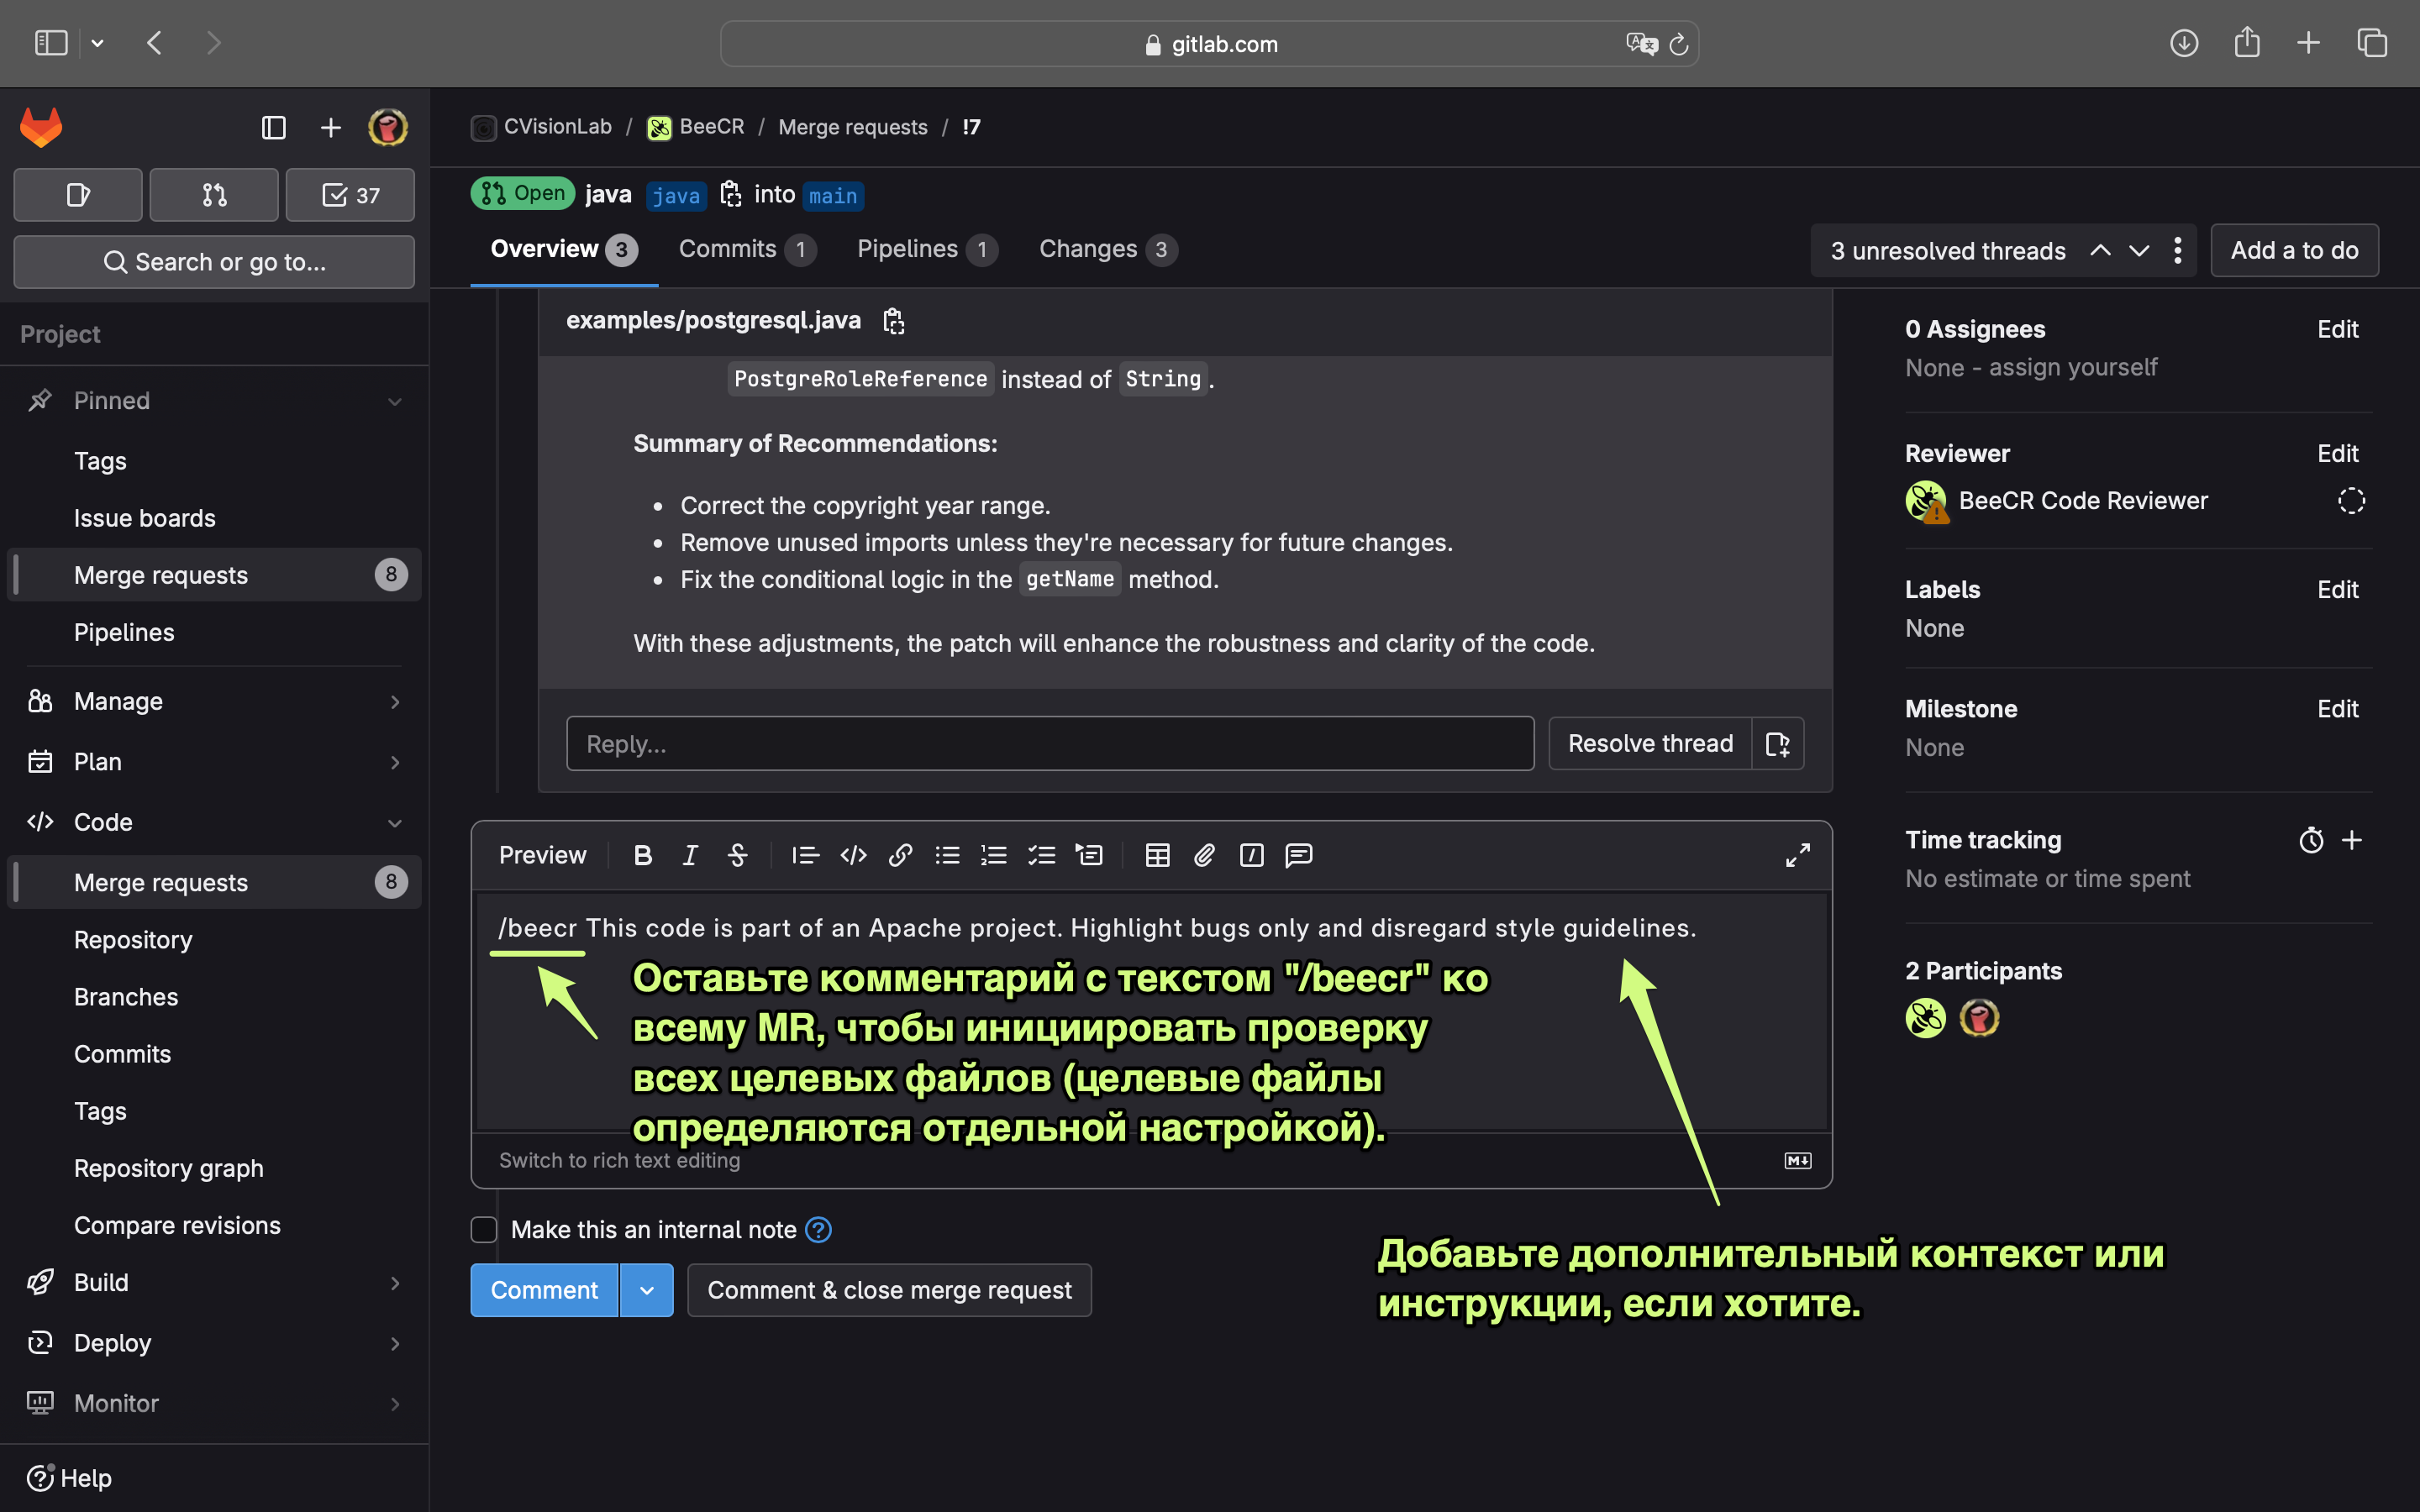Viewport: 2420px width, 1512px height.
Task: Insert code formatting in comment
Action: (x=853, y=855)
